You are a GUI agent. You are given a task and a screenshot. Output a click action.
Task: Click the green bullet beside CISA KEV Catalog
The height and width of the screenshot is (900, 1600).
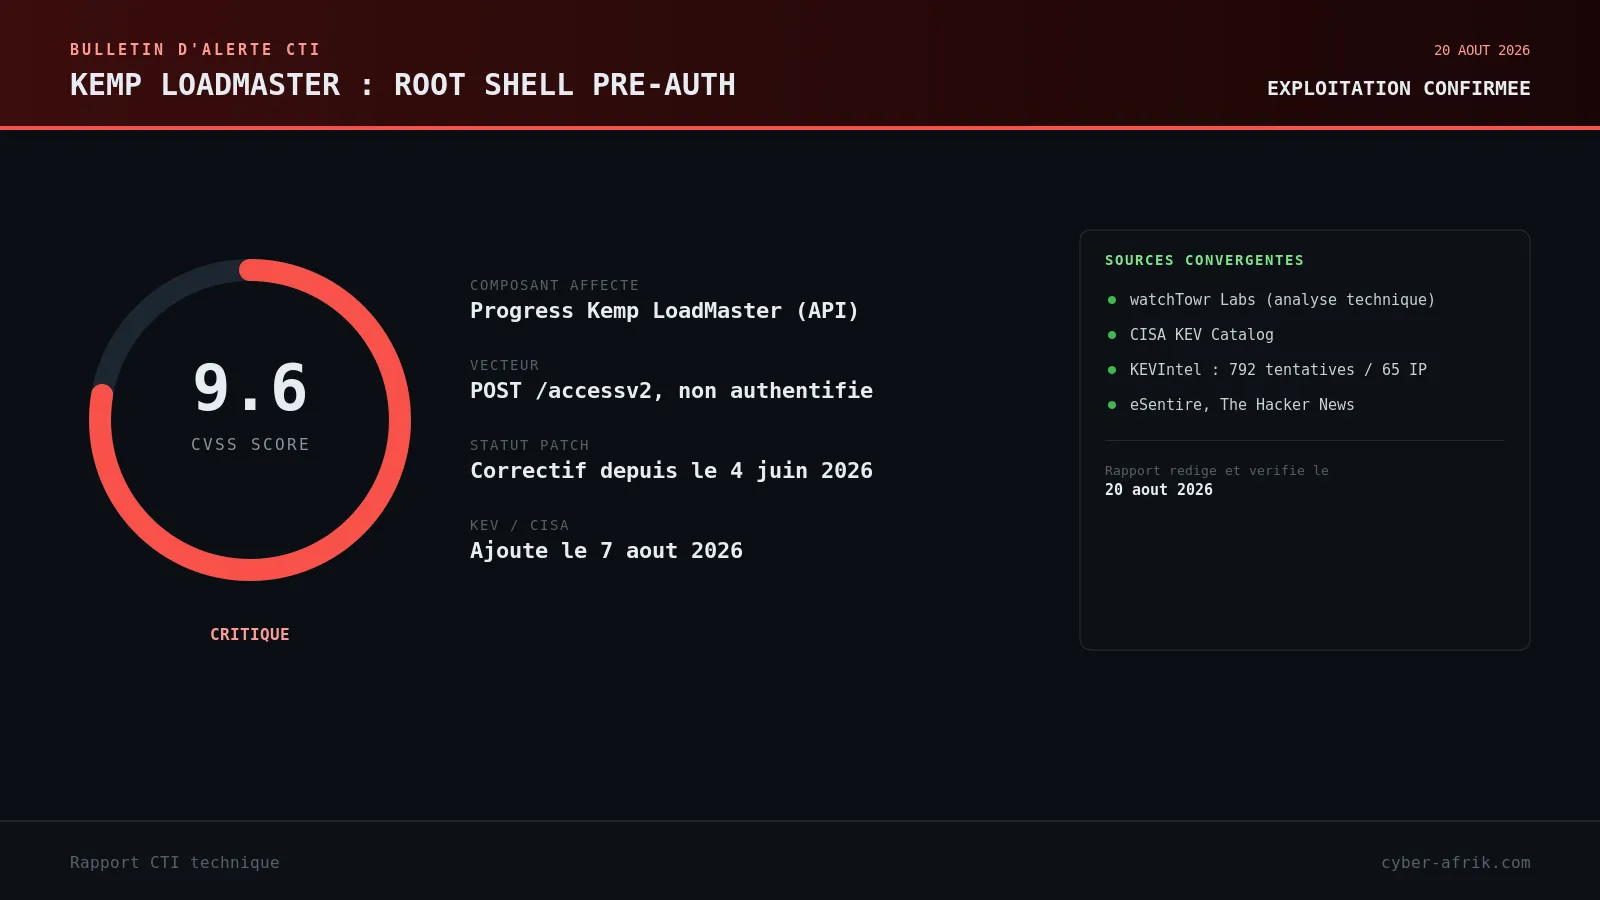pyautogui.click(x=1112, y=335)
